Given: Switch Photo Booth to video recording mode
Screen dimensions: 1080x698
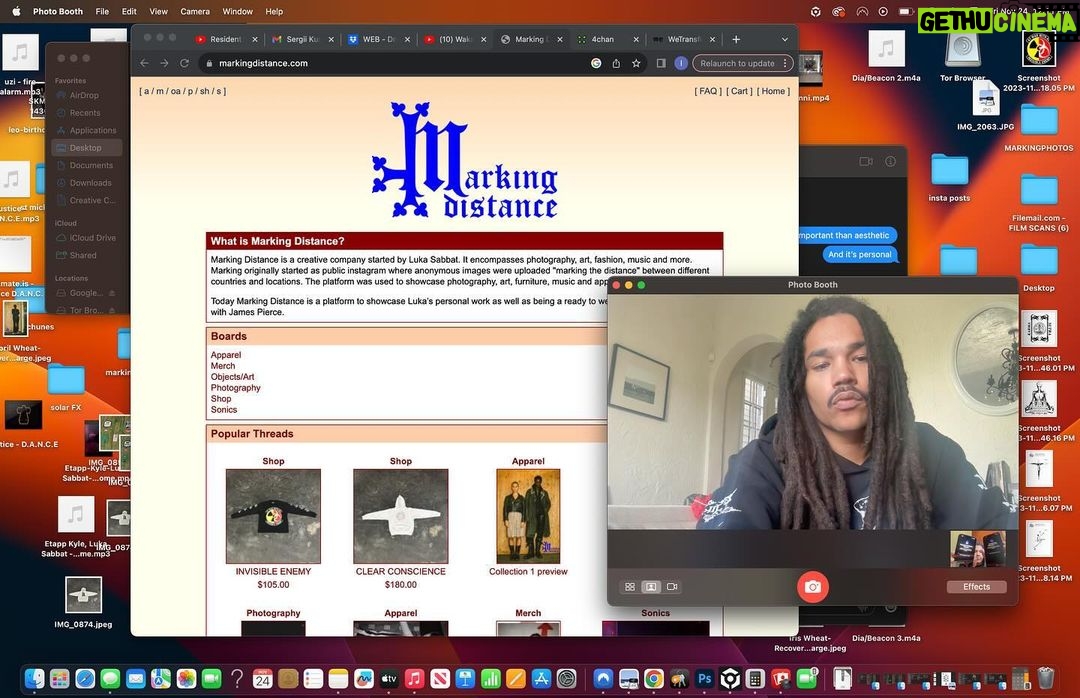Looking at the screenshot, I should coord(672,587).
